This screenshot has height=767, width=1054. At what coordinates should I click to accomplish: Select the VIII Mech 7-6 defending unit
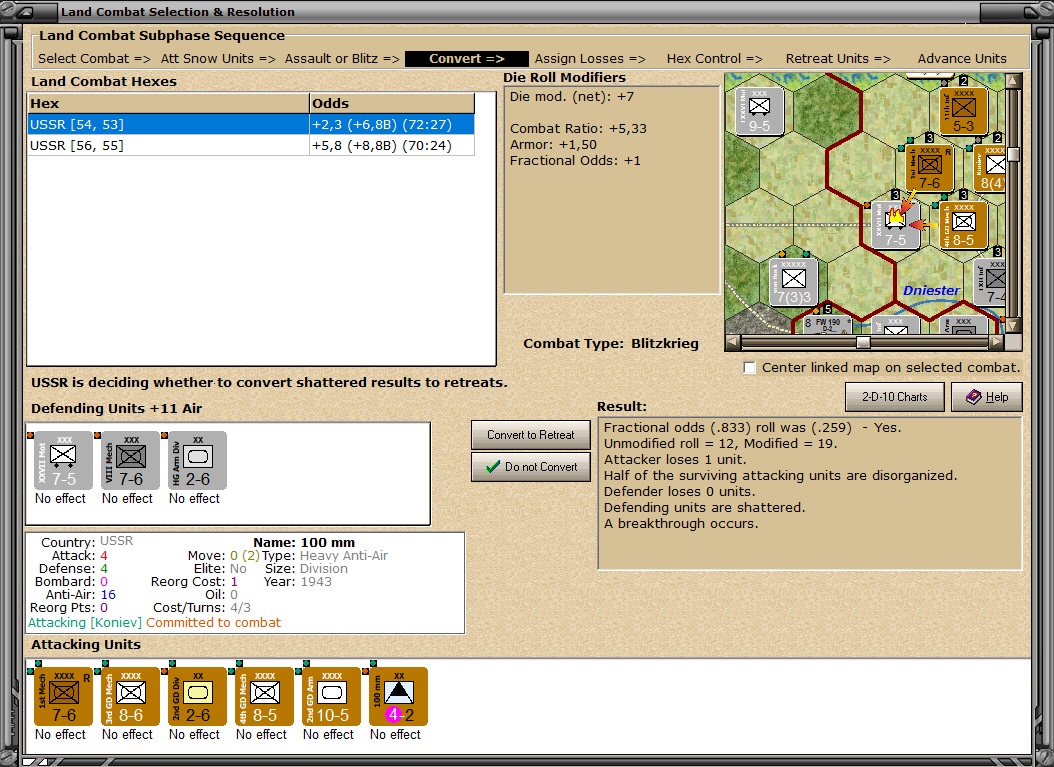click(x=127, y=460)
